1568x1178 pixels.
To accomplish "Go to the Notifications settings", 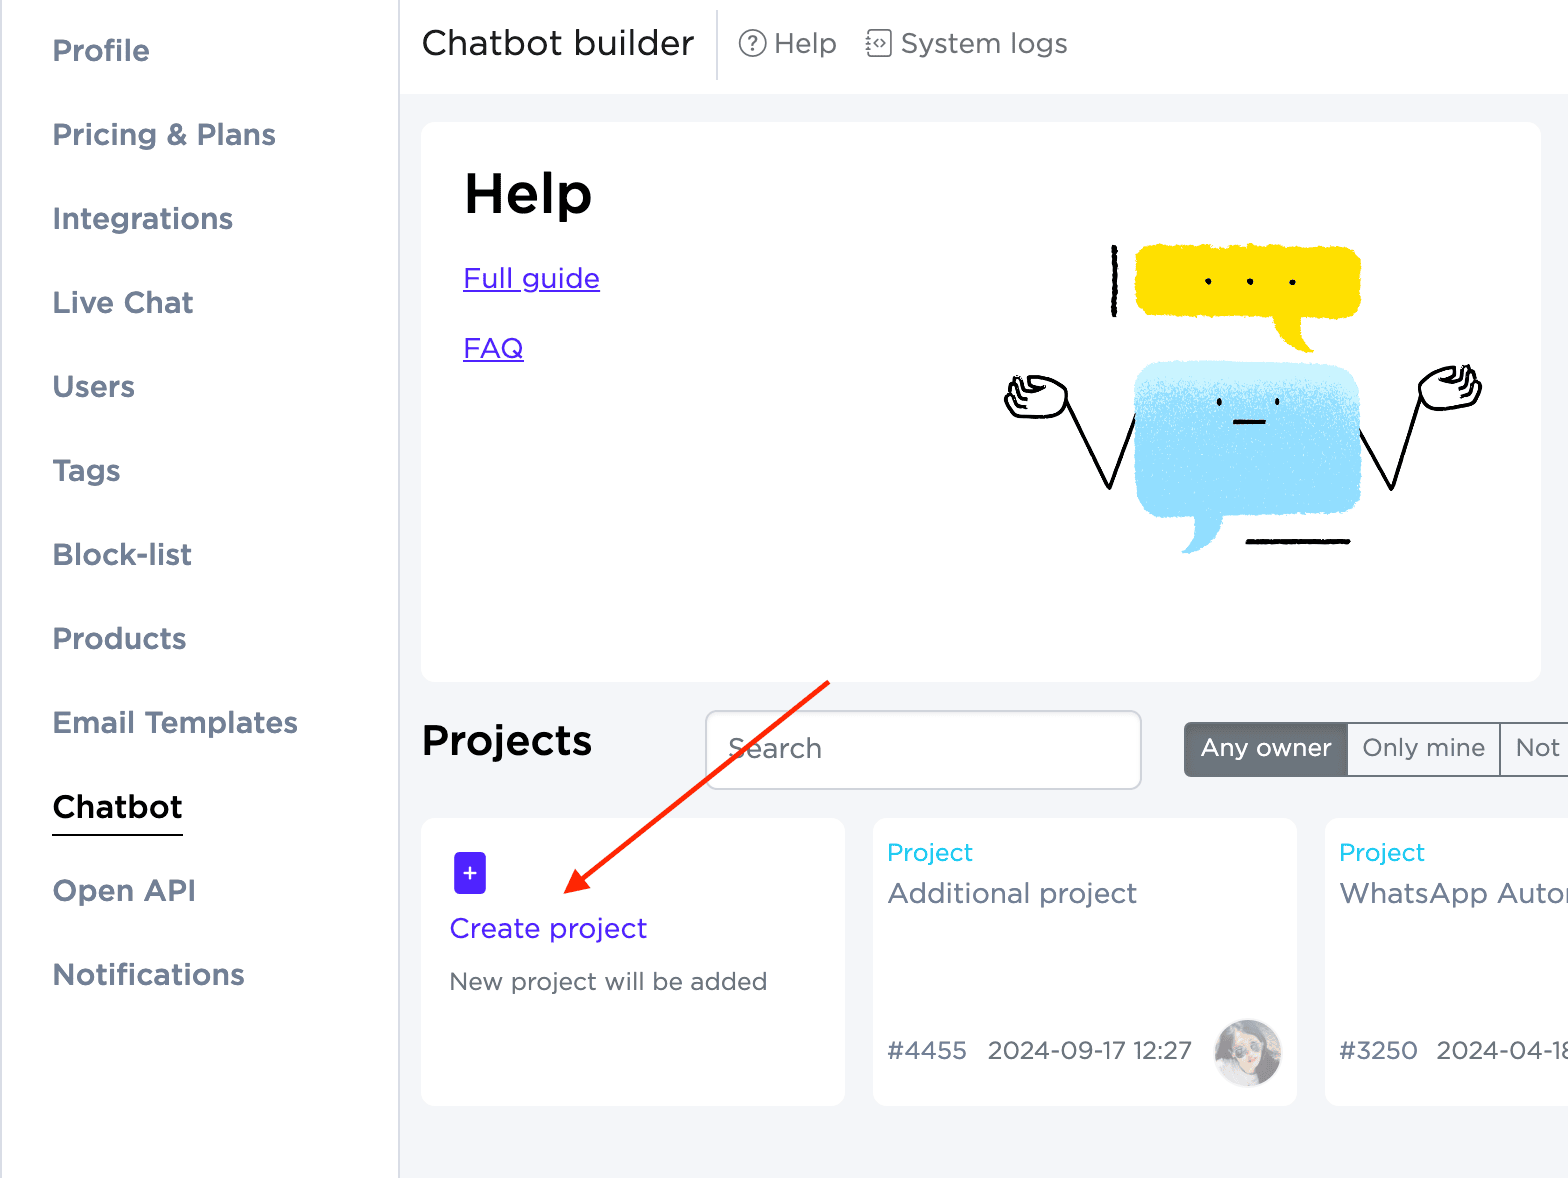I will [148, 975].
